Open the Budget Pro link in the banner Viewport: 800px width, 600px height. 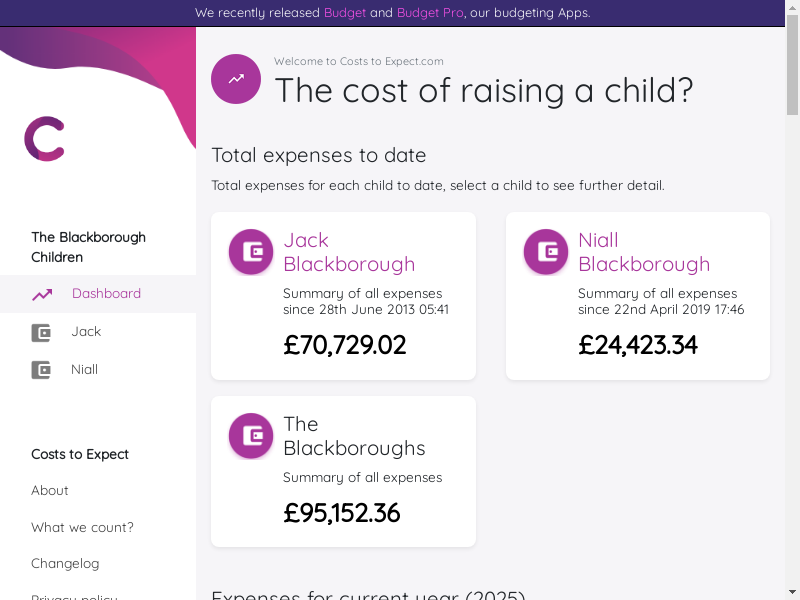tap(429, 13)
